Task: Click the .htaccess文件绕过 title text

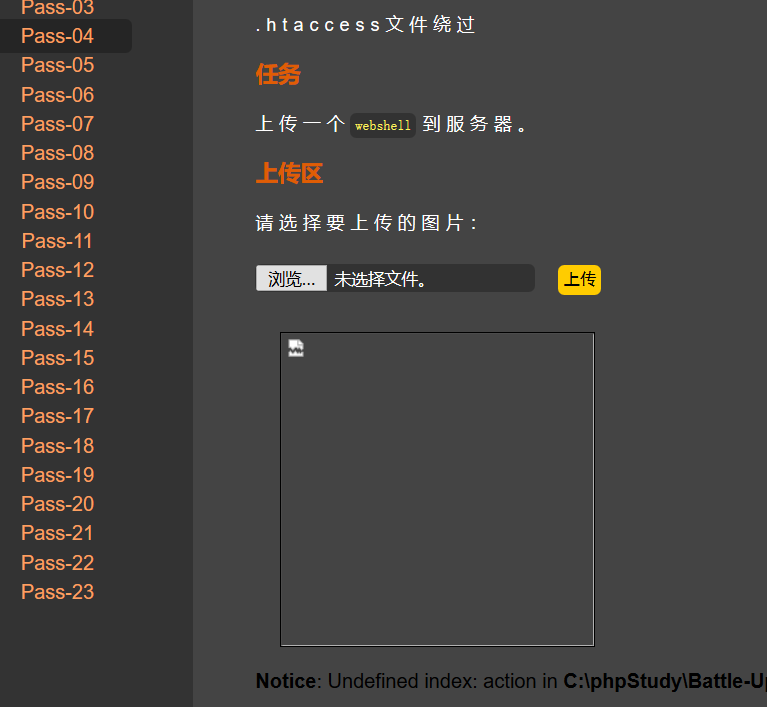Action: (365, 24)
